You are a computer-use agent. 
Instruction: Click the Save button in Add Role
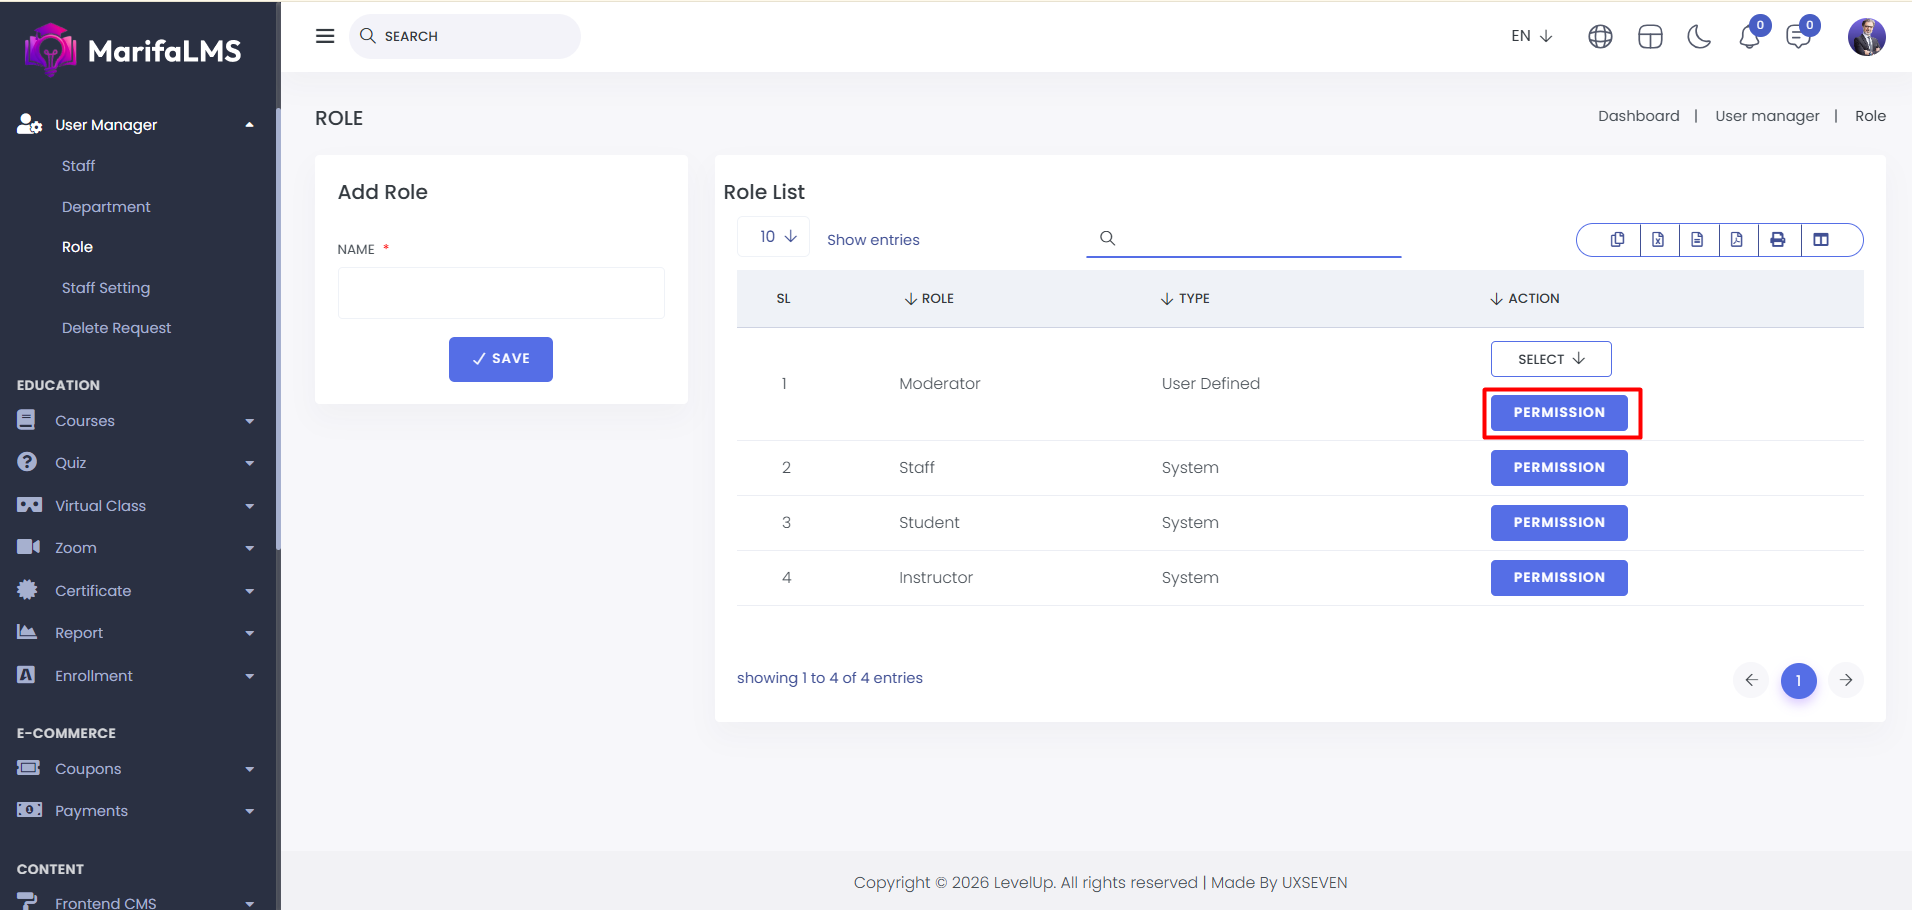click(500, 359)
